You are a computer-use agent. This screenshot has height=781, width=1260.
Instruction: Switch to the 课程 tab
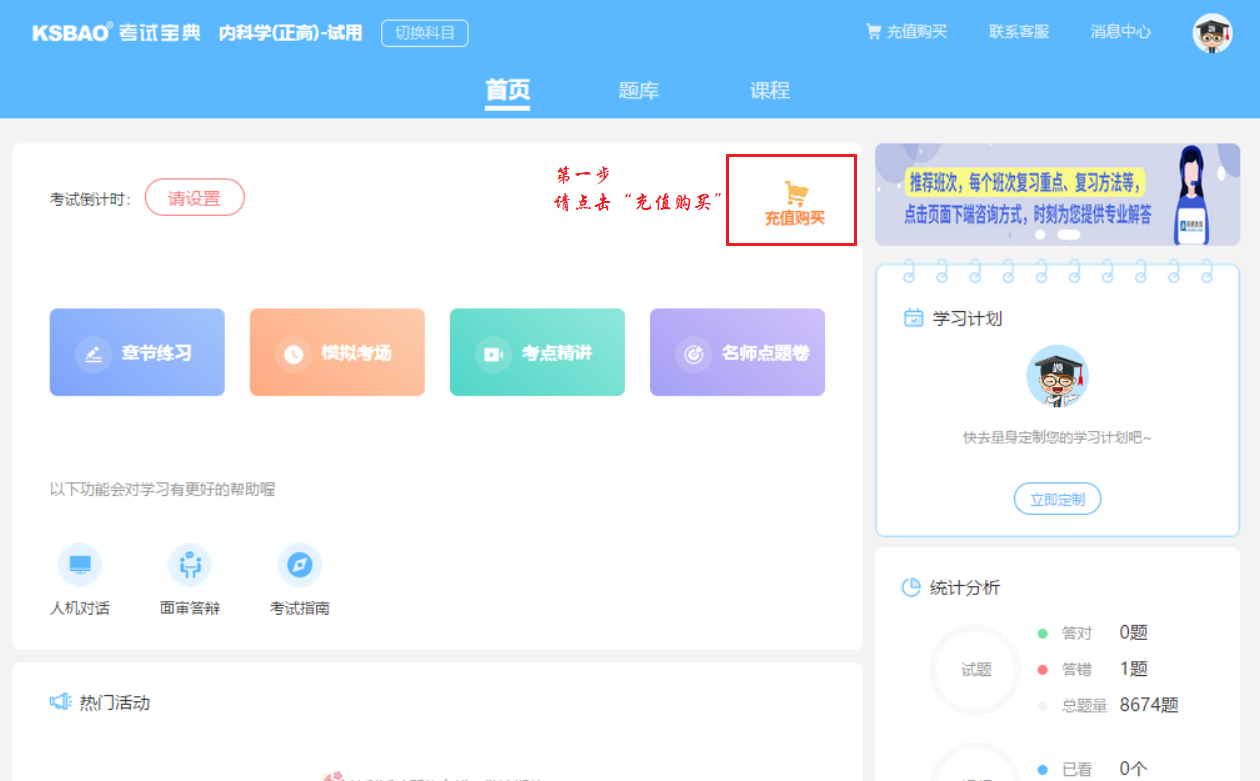tap(770, 90)
